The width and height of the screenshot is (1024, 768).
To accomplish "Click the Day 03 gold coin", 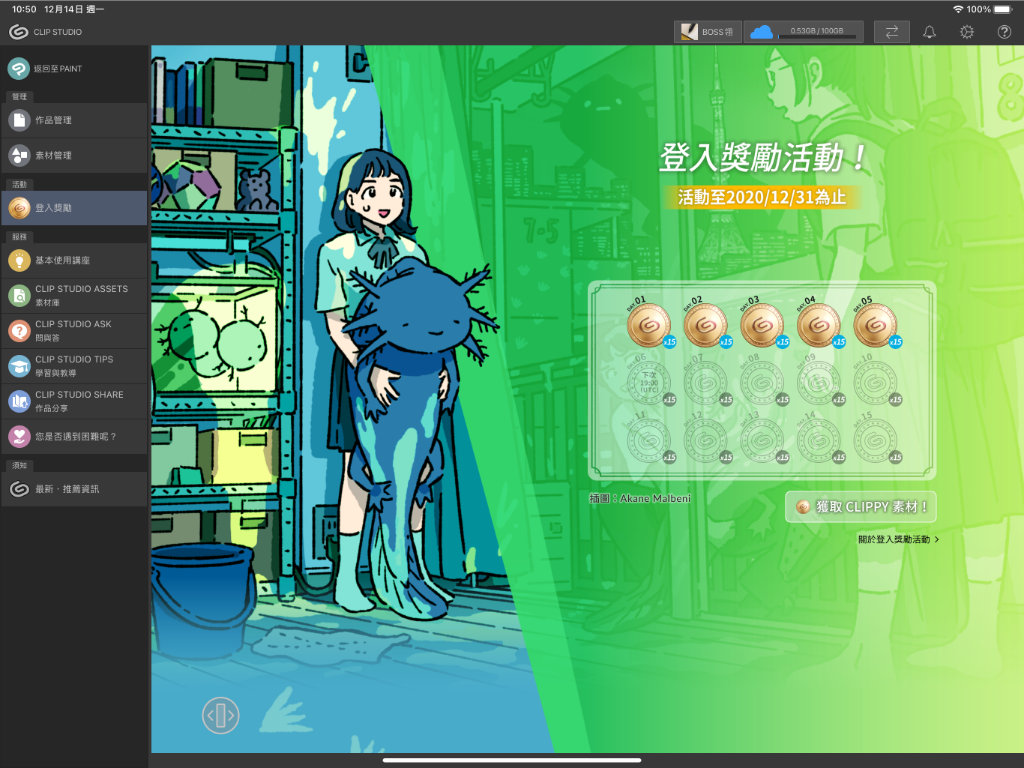I will [762, 325].
